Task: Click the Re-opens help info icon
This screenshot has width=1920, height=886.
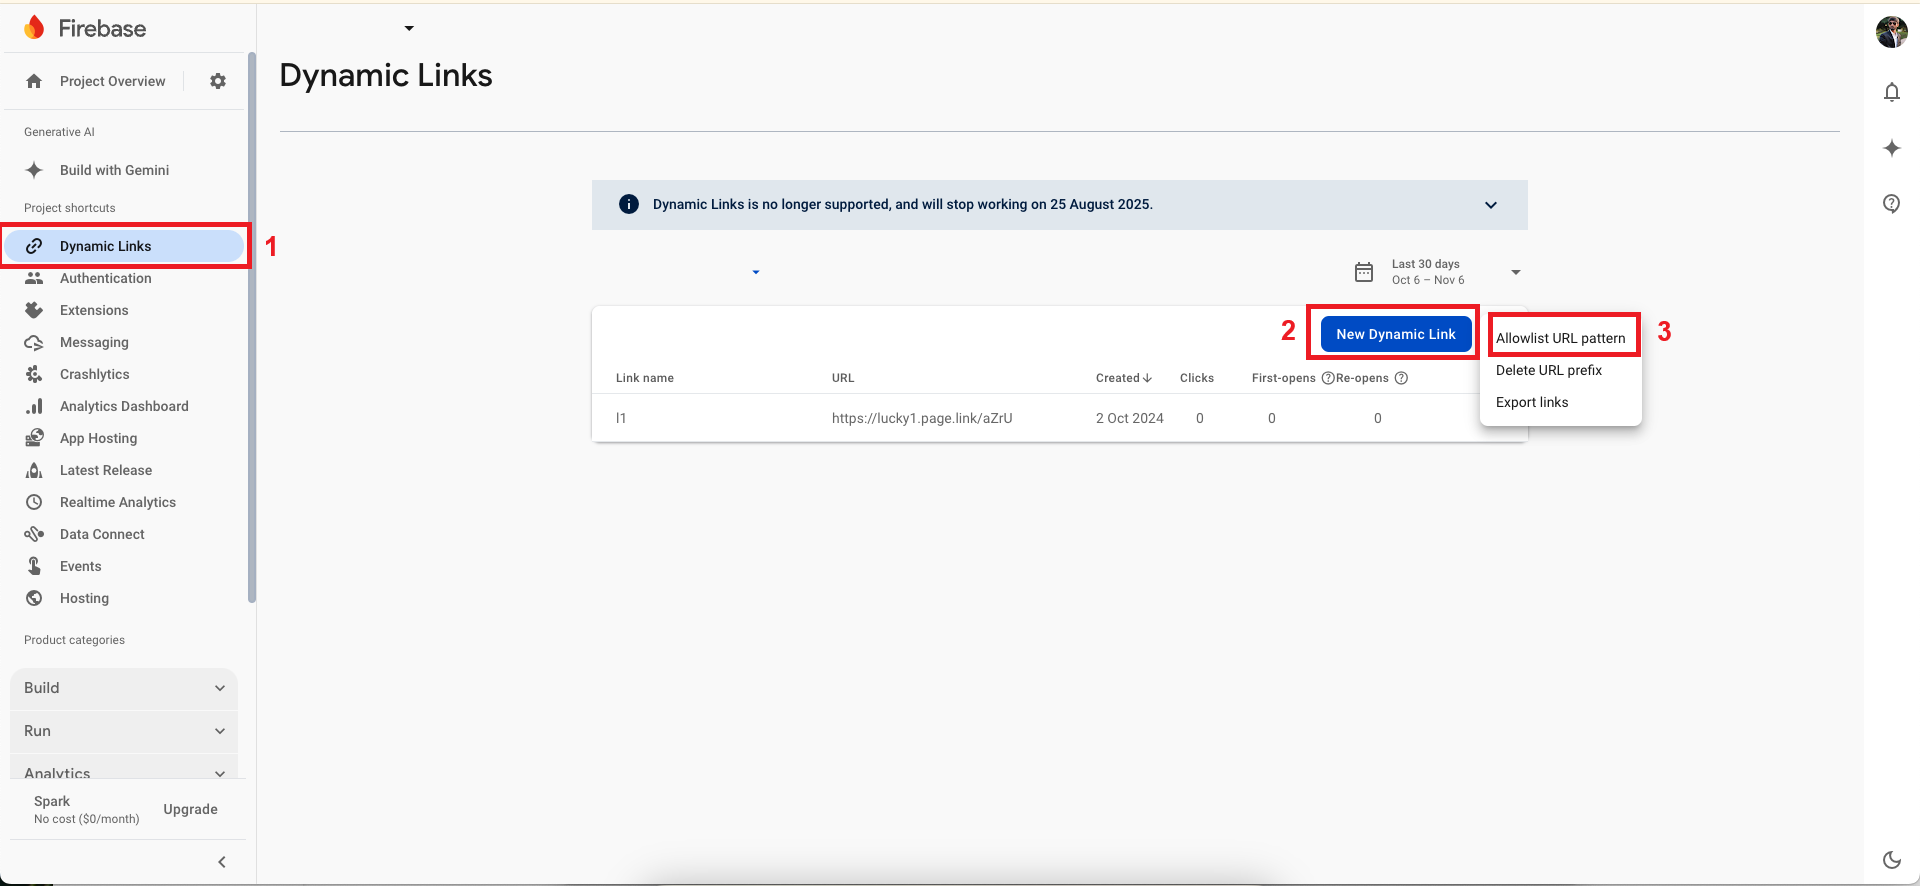Action: coord(1401,378)
